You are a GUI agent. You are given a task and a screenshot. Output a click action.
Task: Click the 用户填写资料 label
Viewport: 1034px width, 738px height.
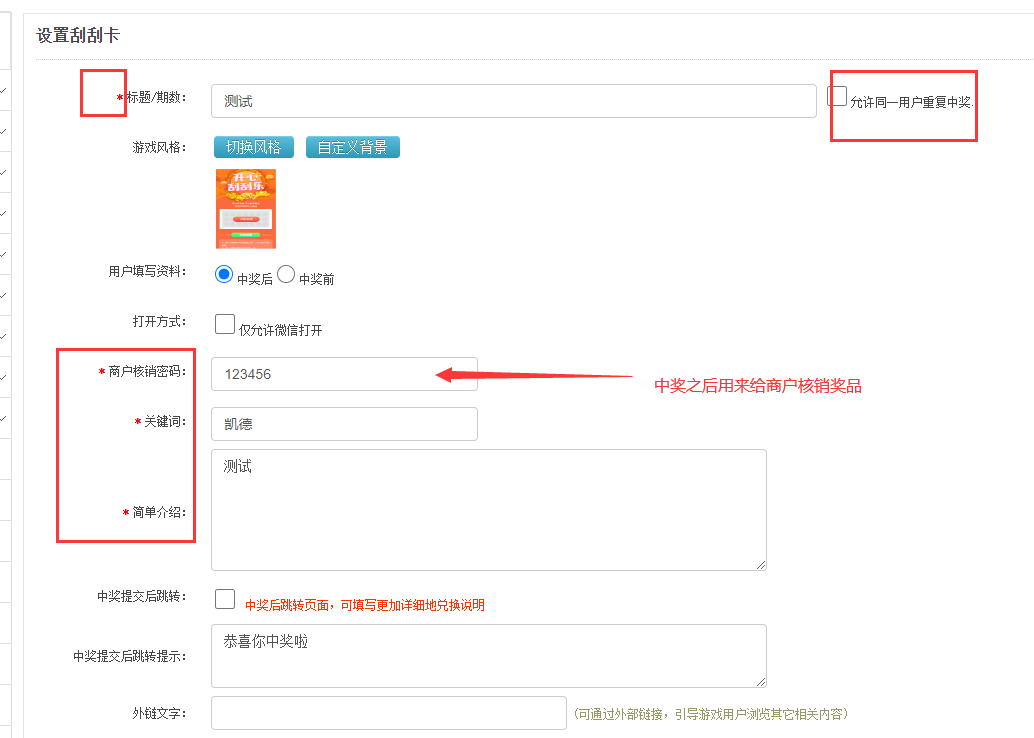(x=147, y=271)
